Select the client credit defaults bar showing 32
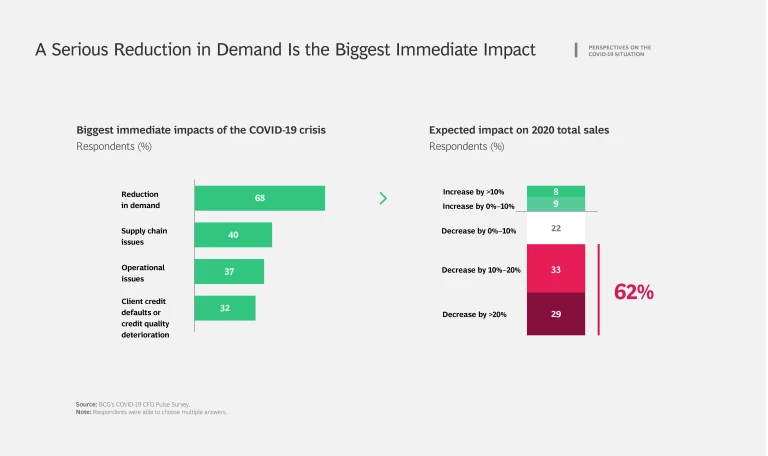Screen dimensions: 768x456 [225, 308]
